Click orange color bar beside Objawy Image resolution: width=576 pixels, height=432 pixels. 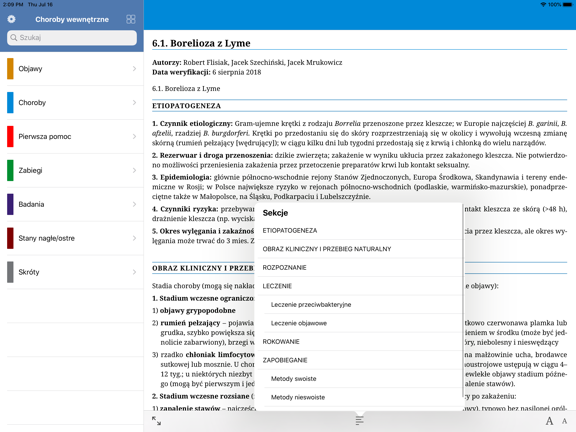click(x=10, y=69)
